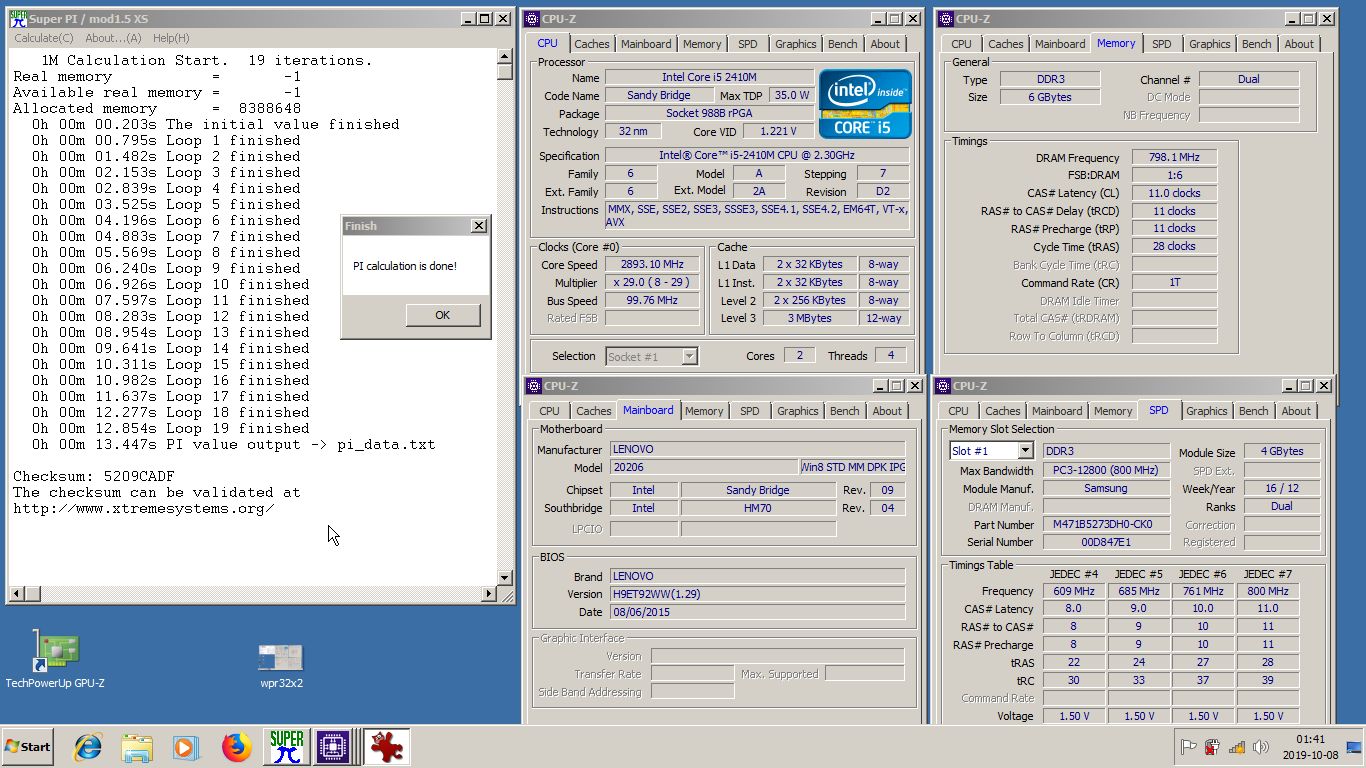
Task: Click the Part Number field M471B5273DH0-CK0
Action: coord(1107,524)
